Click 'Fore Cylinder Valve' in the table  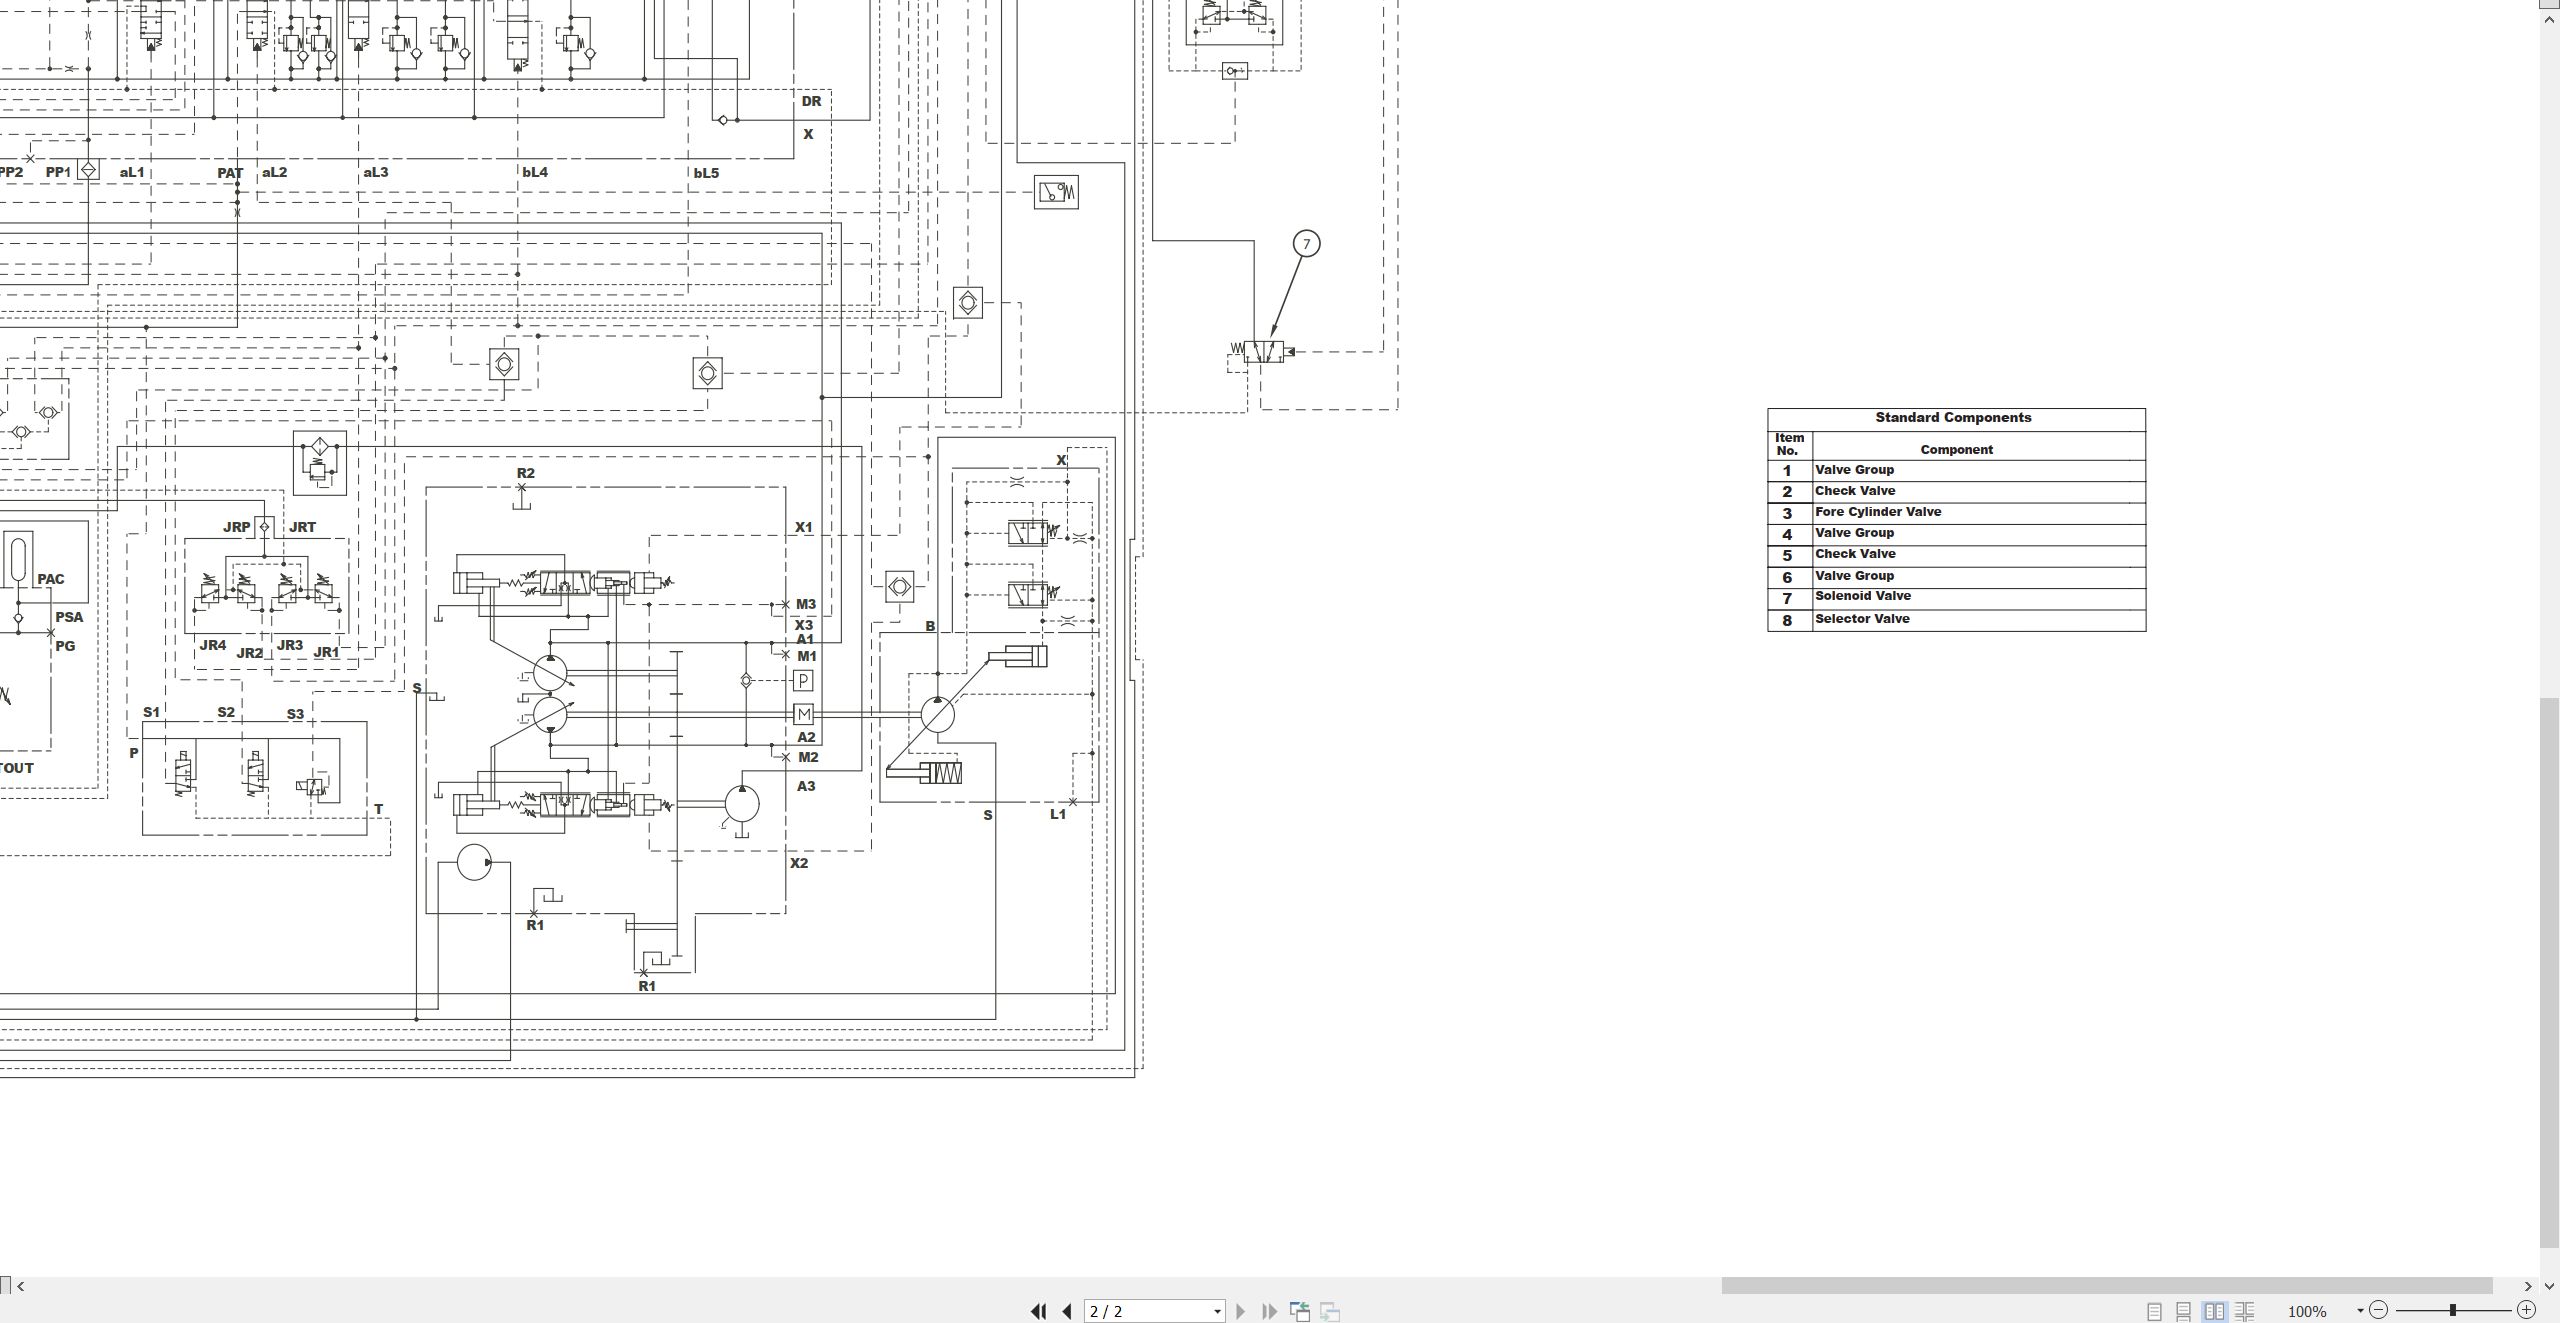[x=1878, y=512]
